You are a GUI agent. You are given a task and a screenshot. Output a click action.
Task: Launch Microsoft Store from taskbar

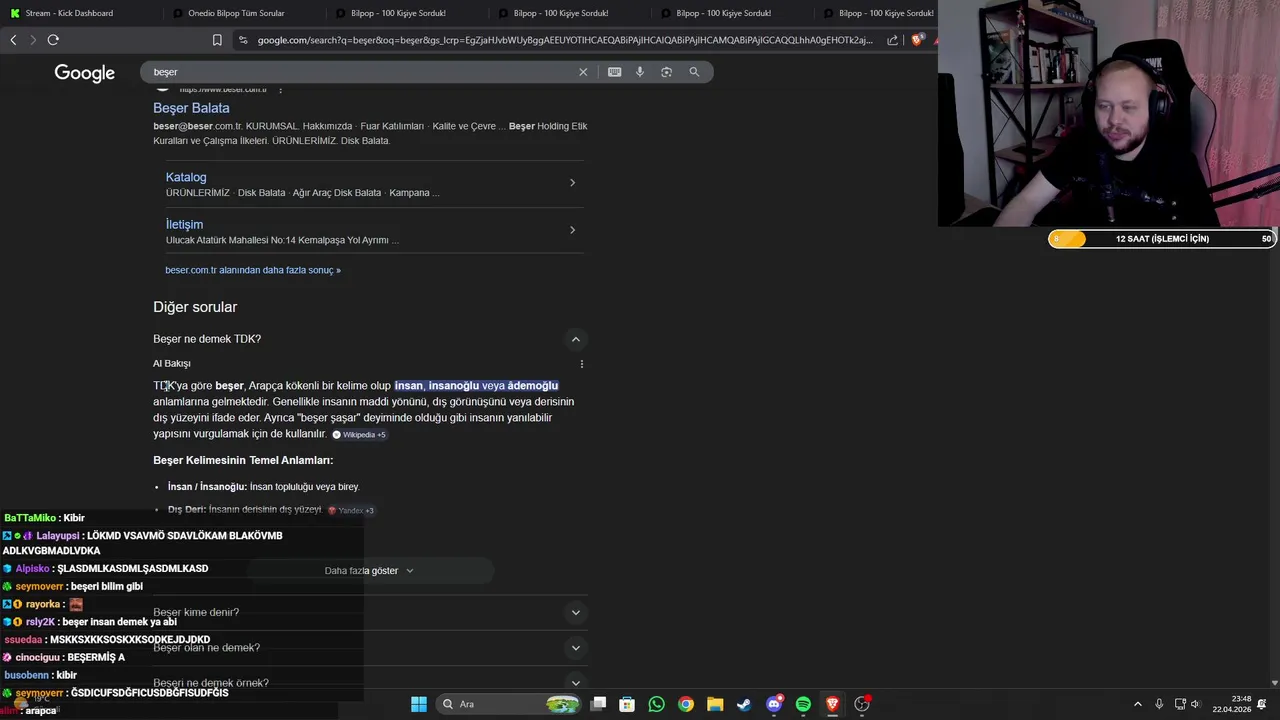pos(627,704)
